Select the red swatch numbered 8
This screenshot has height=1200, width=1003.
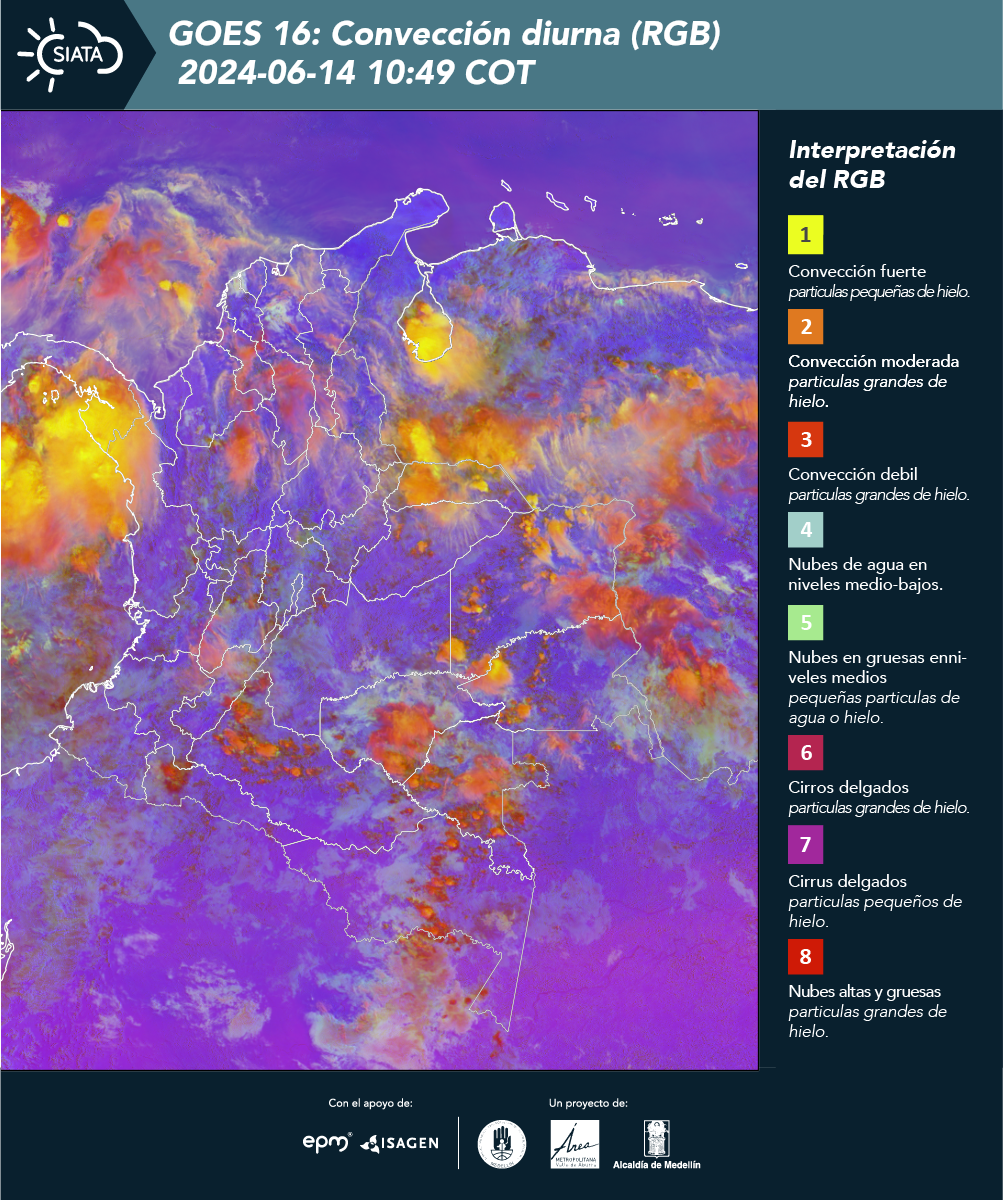805,957
